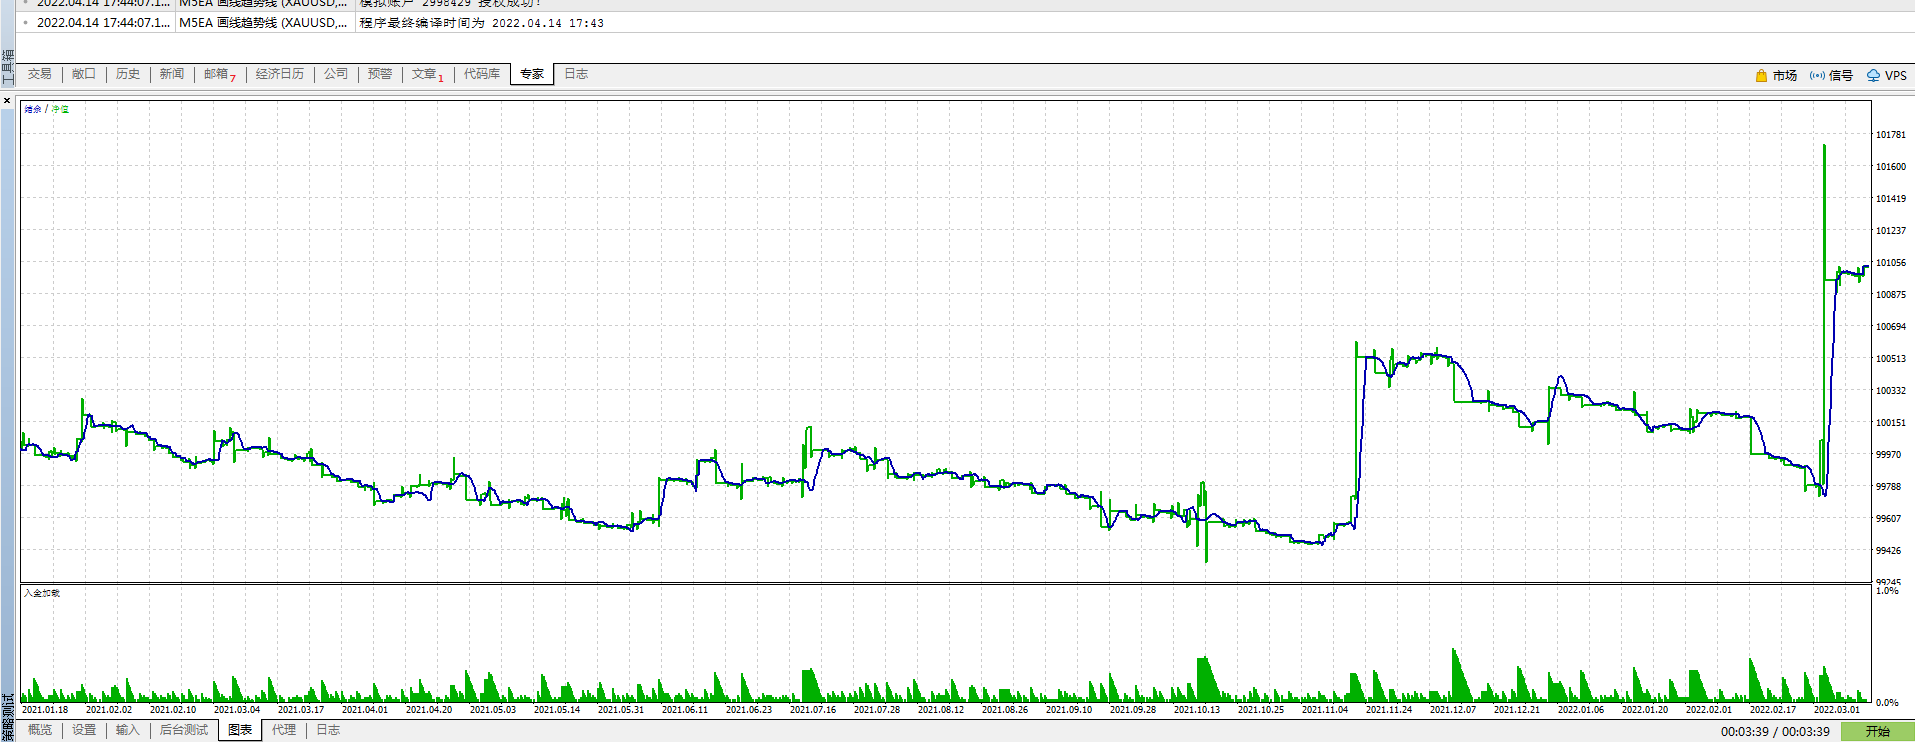Open the tester 输入 inputs tab
1915x742 pixels.
point(128,730)
